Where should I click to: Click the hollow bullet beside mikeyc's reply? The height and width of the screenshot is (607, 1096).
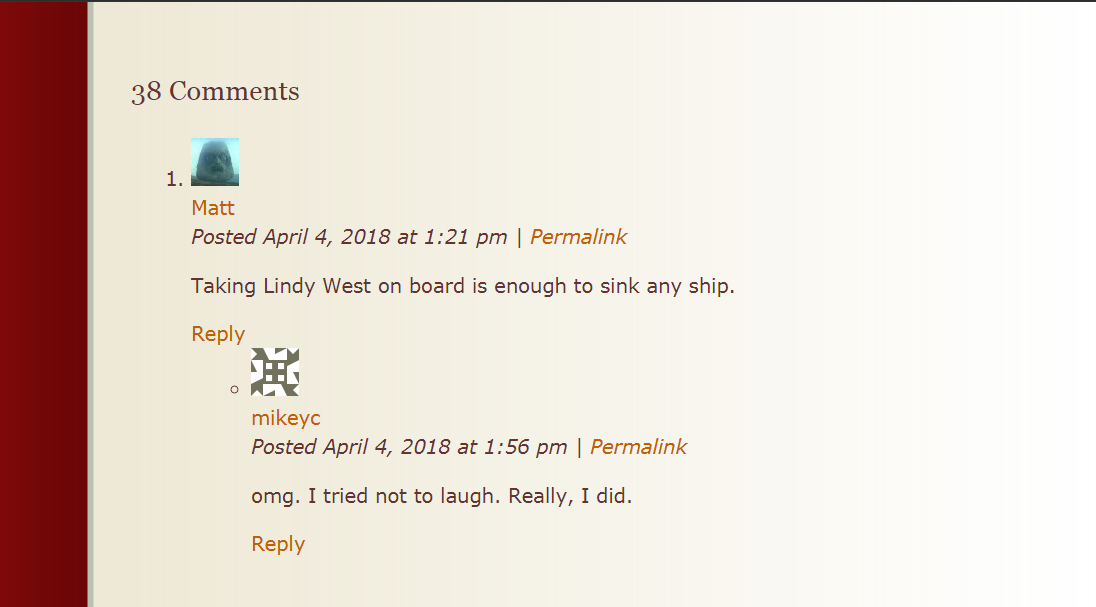pos(235,389)
